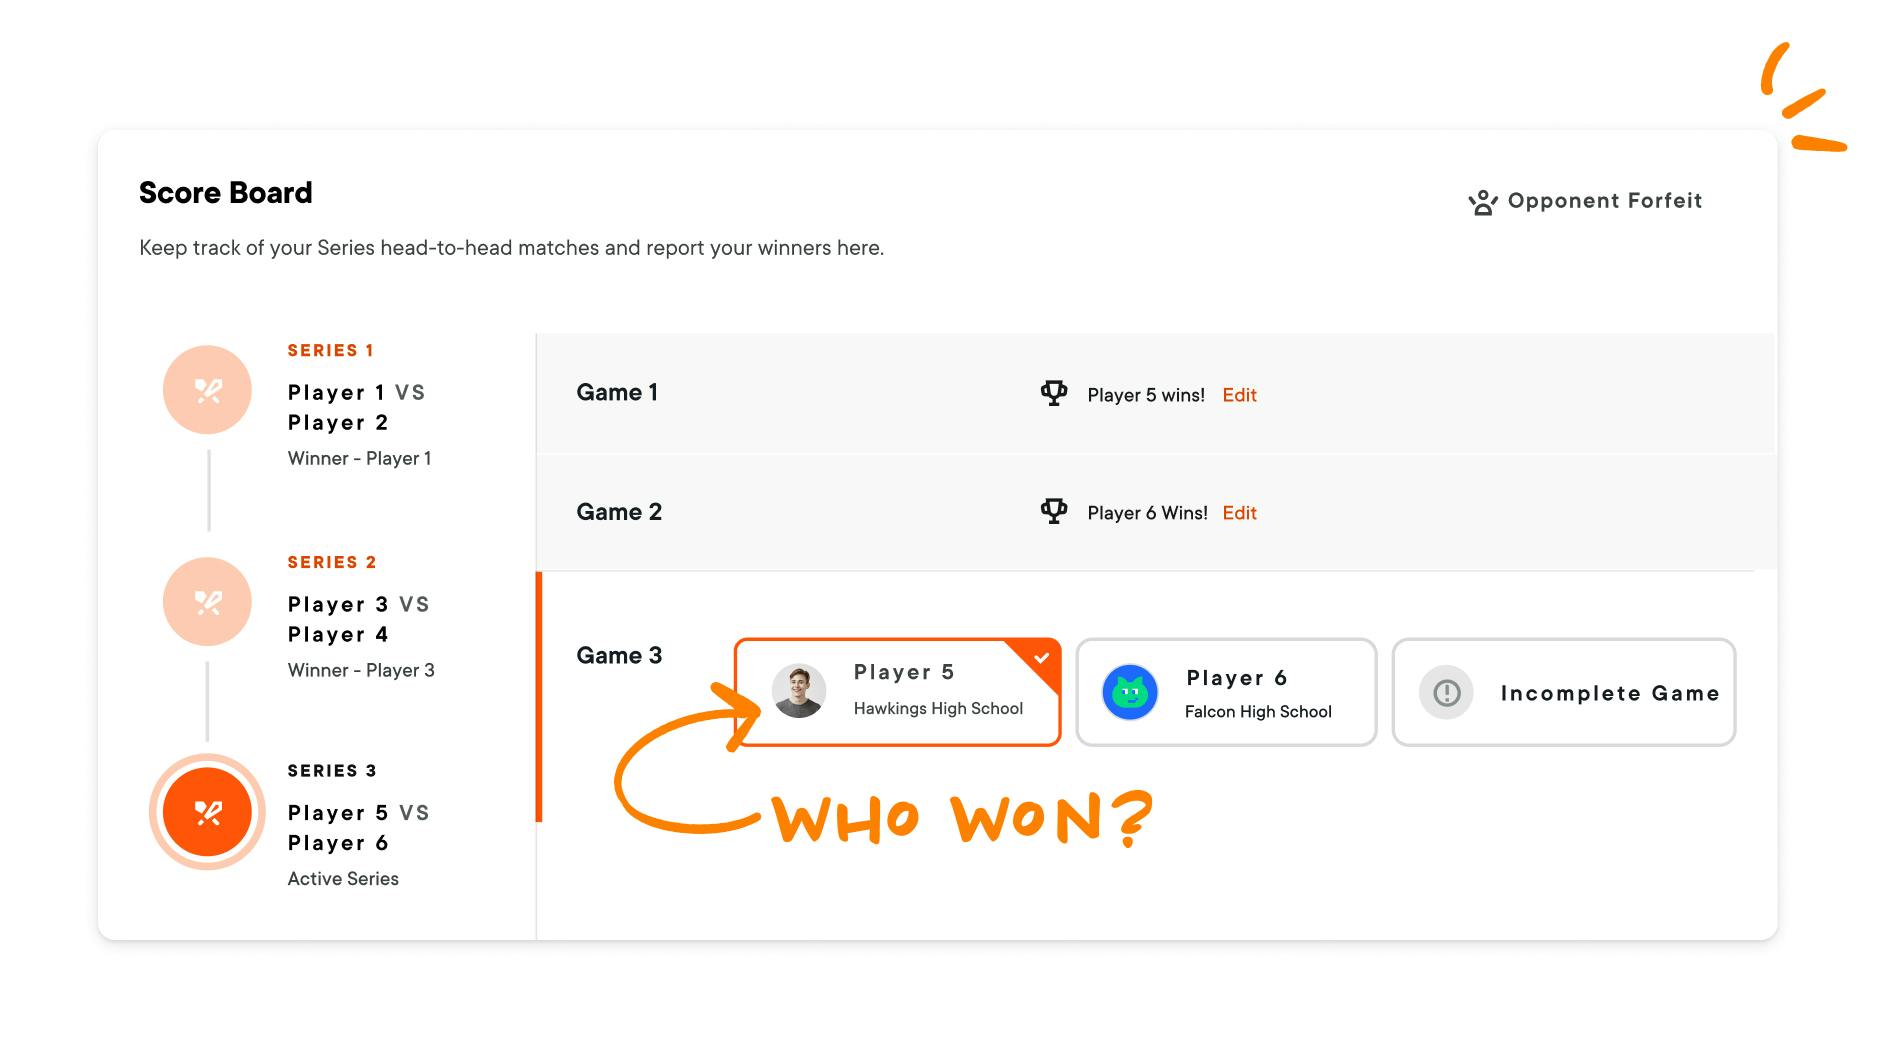Click the Game 1 trophy icon

[x=1054, y=393]
